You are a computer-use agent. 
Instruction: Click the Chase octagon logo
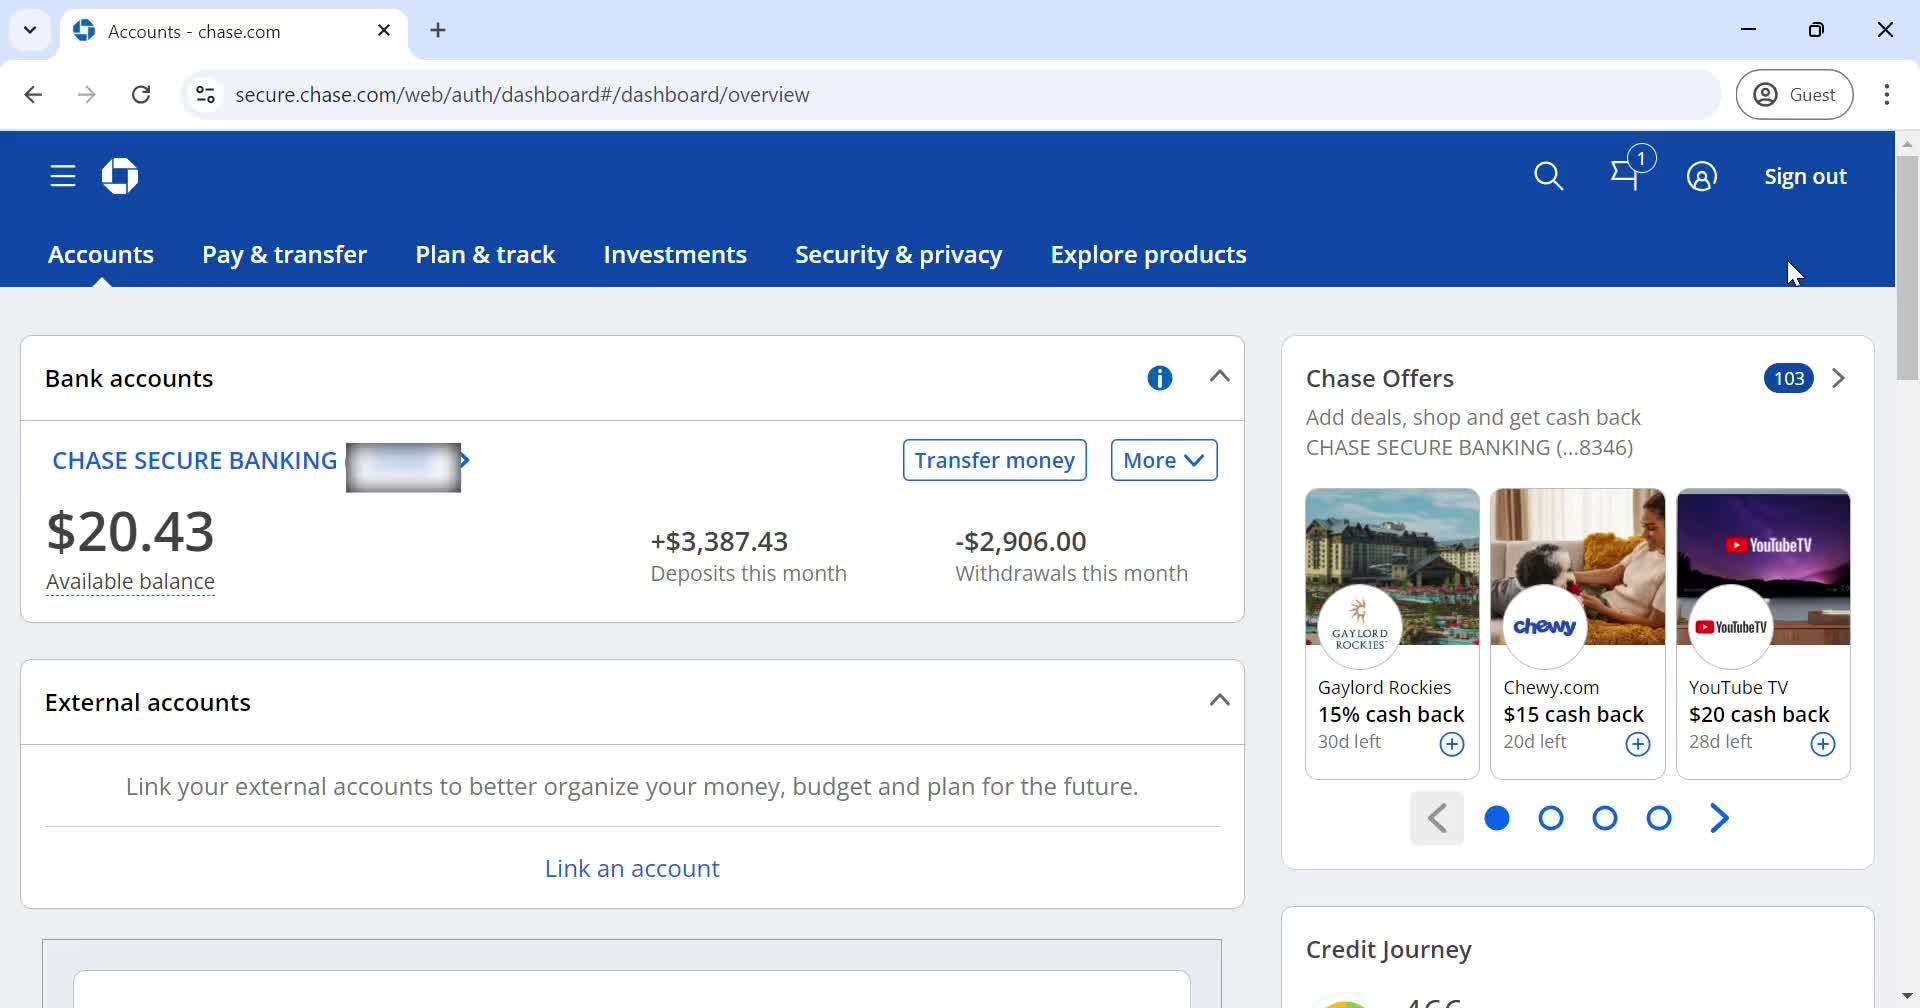click(x=120, y=177)
